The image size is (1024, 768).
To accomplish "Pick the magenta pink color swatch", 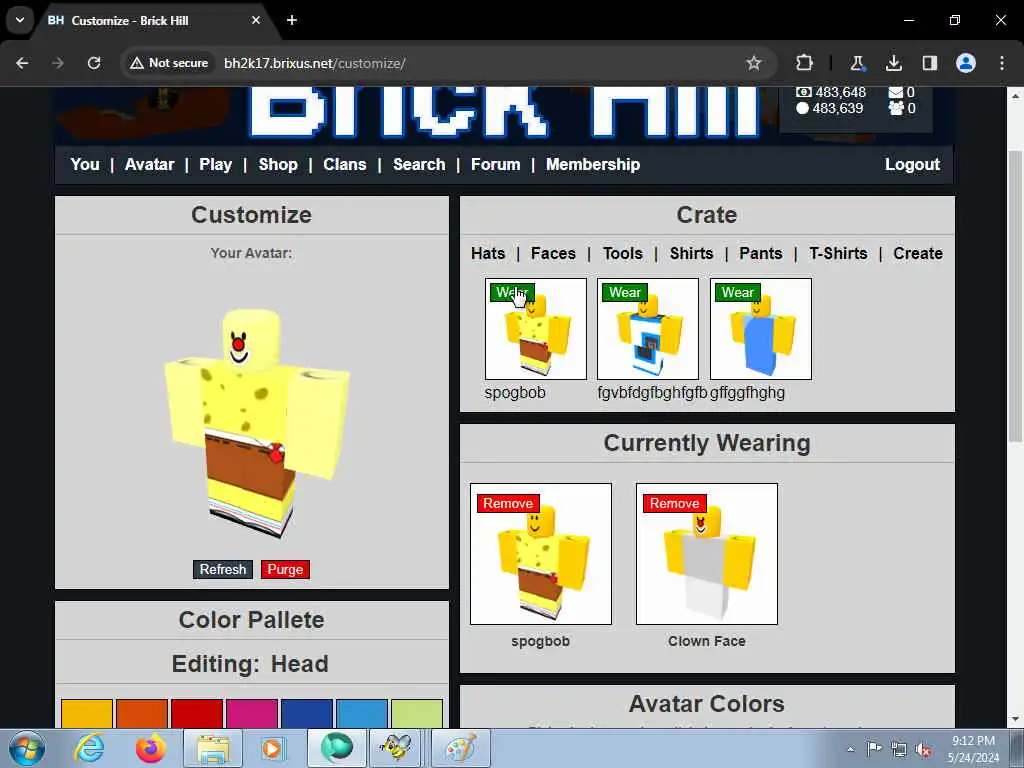I will 252,713.
